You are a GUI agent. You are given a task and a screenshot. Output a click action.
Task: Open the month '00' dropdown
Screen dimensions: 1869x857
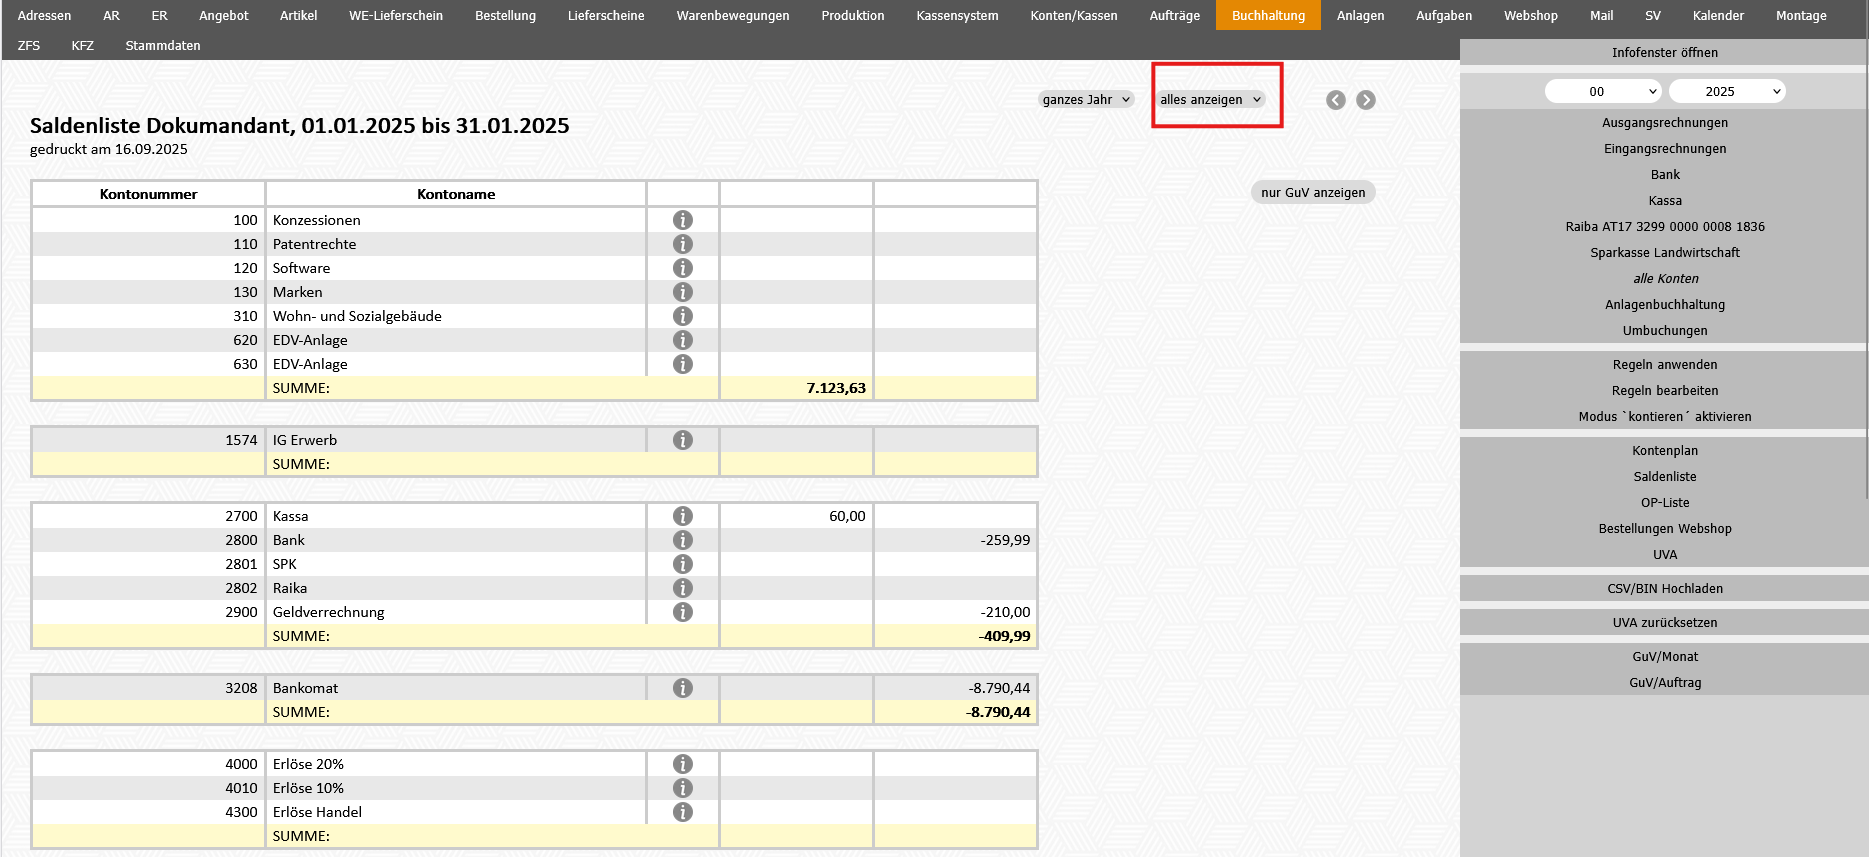[1604, 91]
